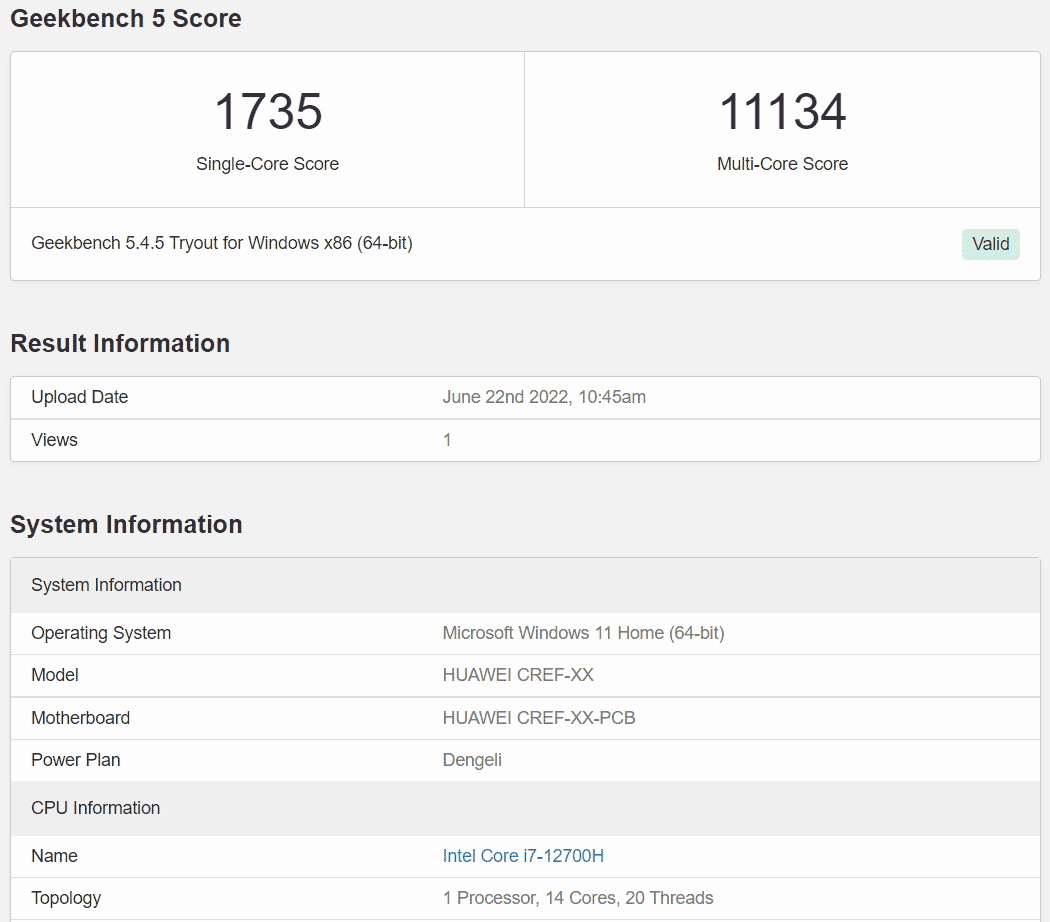
Task: Select the Multi-Core Score label
Action: pos(782,163)
